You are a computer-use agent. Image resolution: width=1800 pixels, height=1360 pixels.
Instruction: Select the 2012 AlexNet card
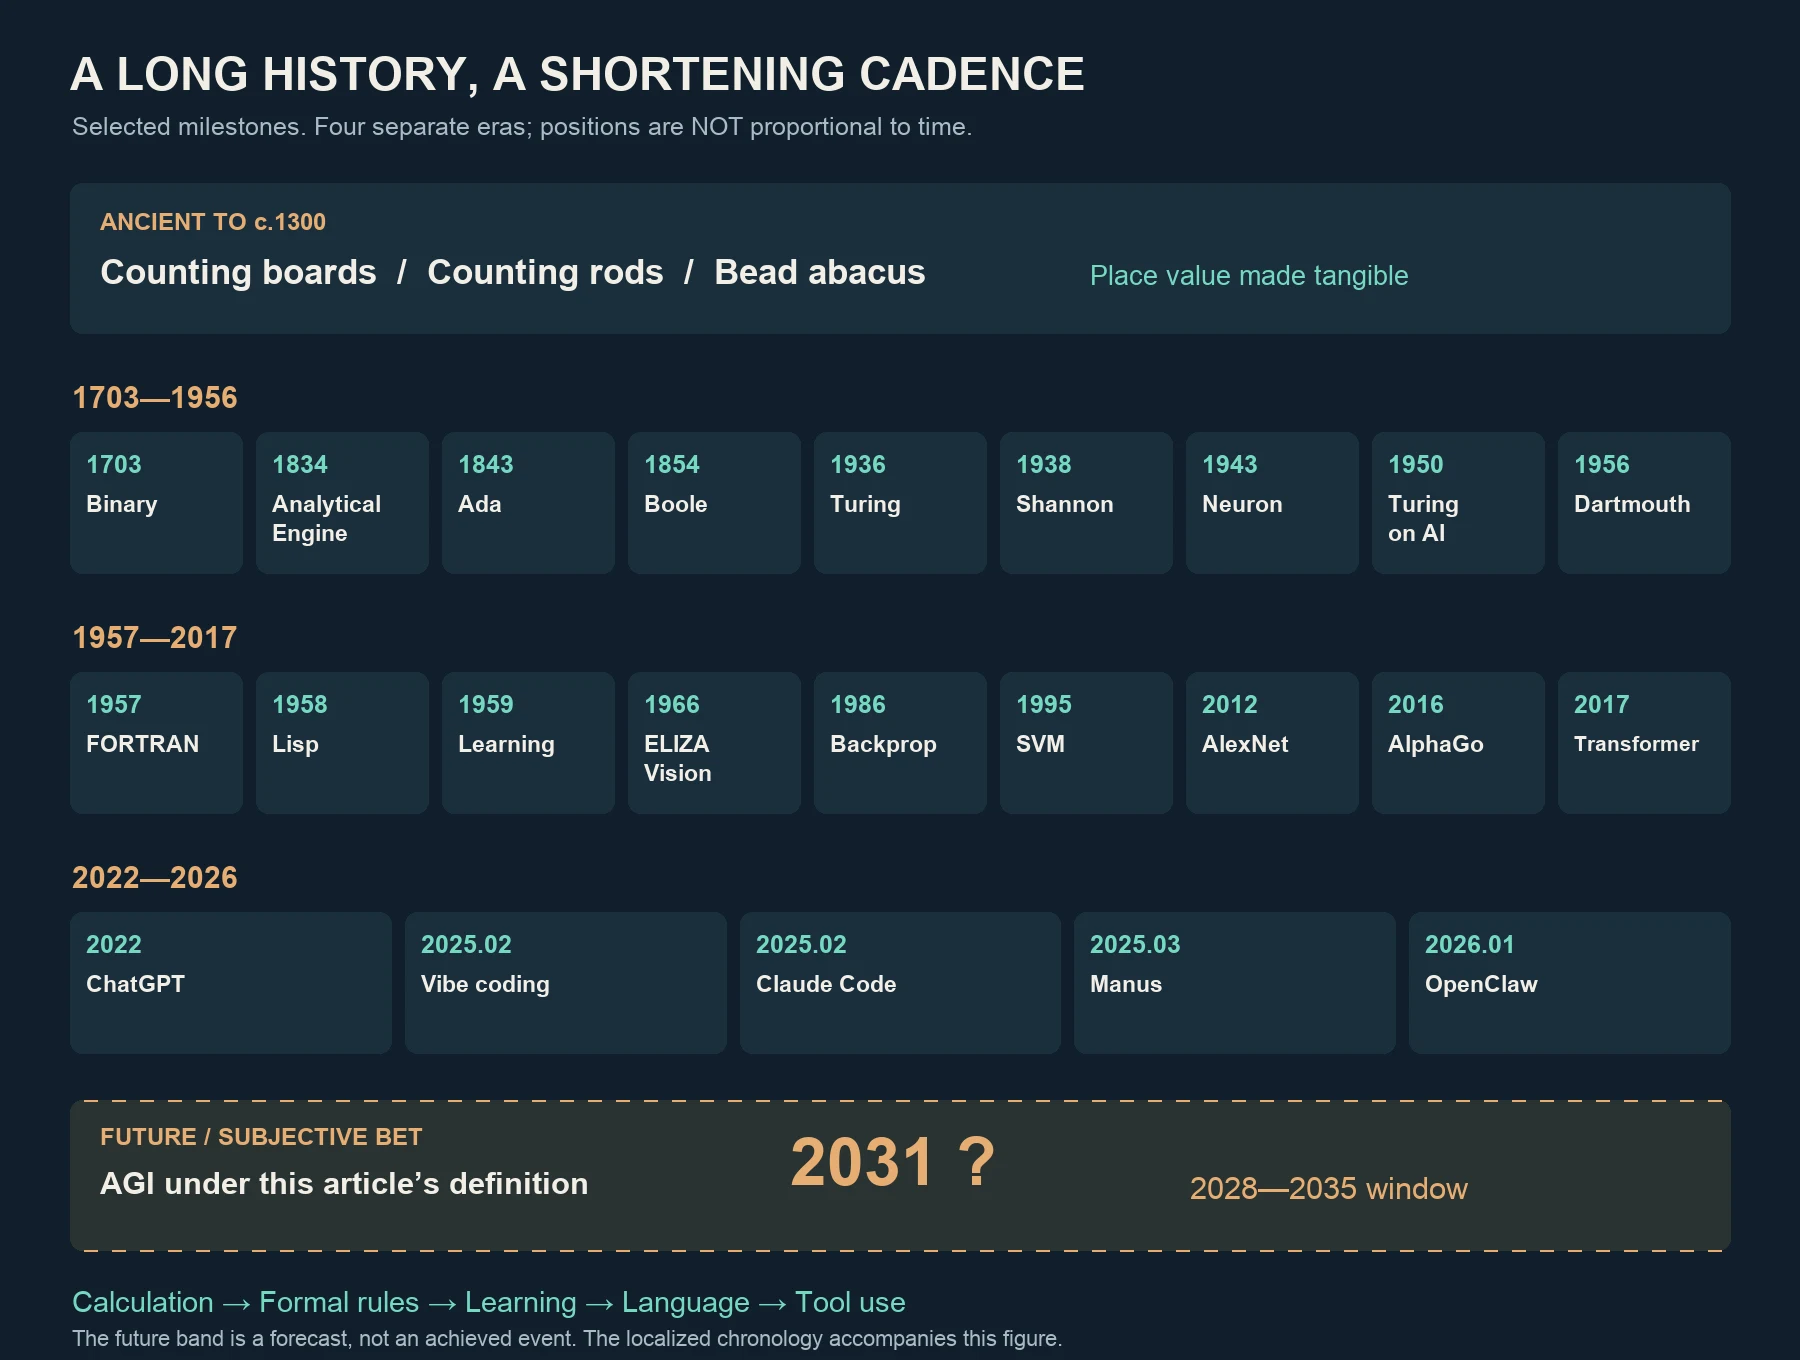pyautogui.click(x=1272, y=743)
